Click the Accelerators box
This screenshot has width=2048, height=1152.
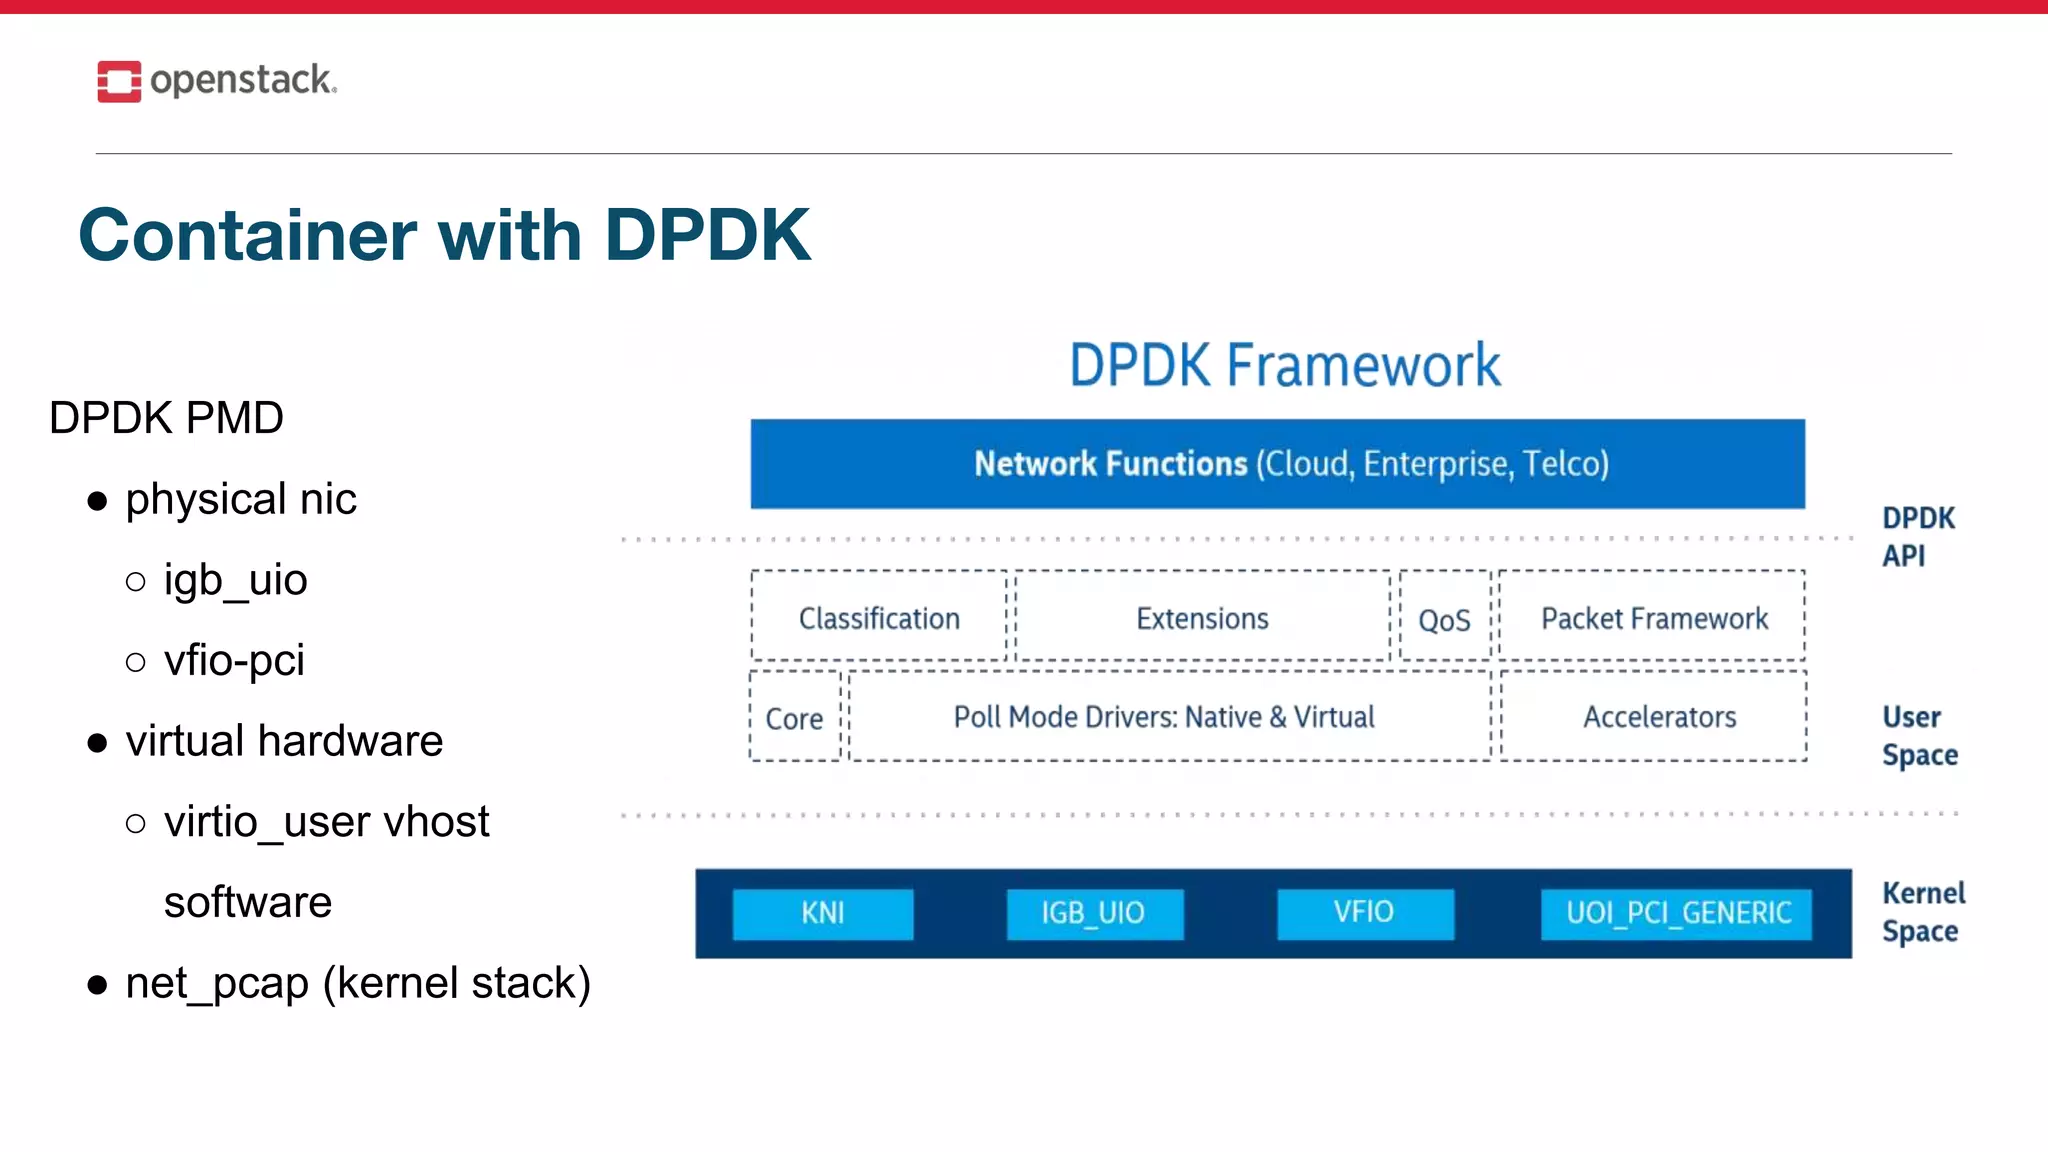coord(1654,716)
